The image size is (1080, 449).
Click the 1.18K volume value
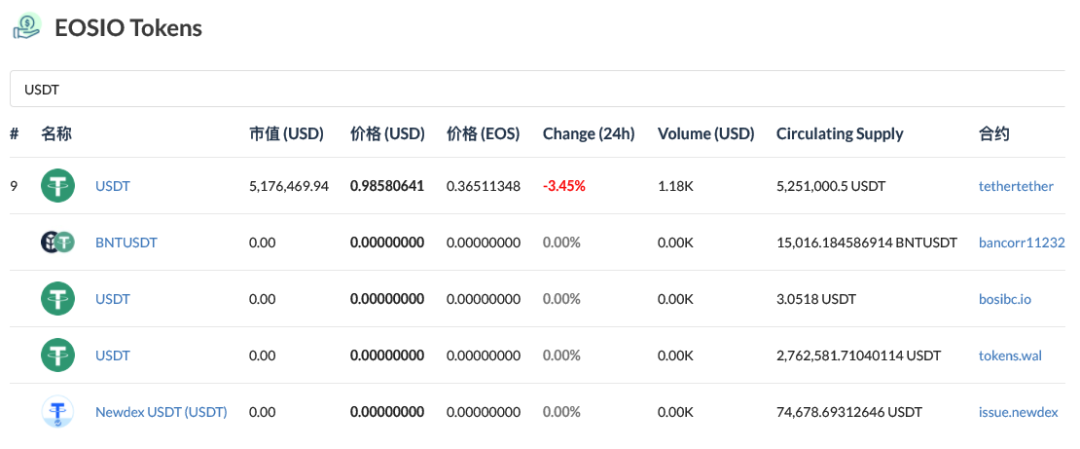[676, 186]
